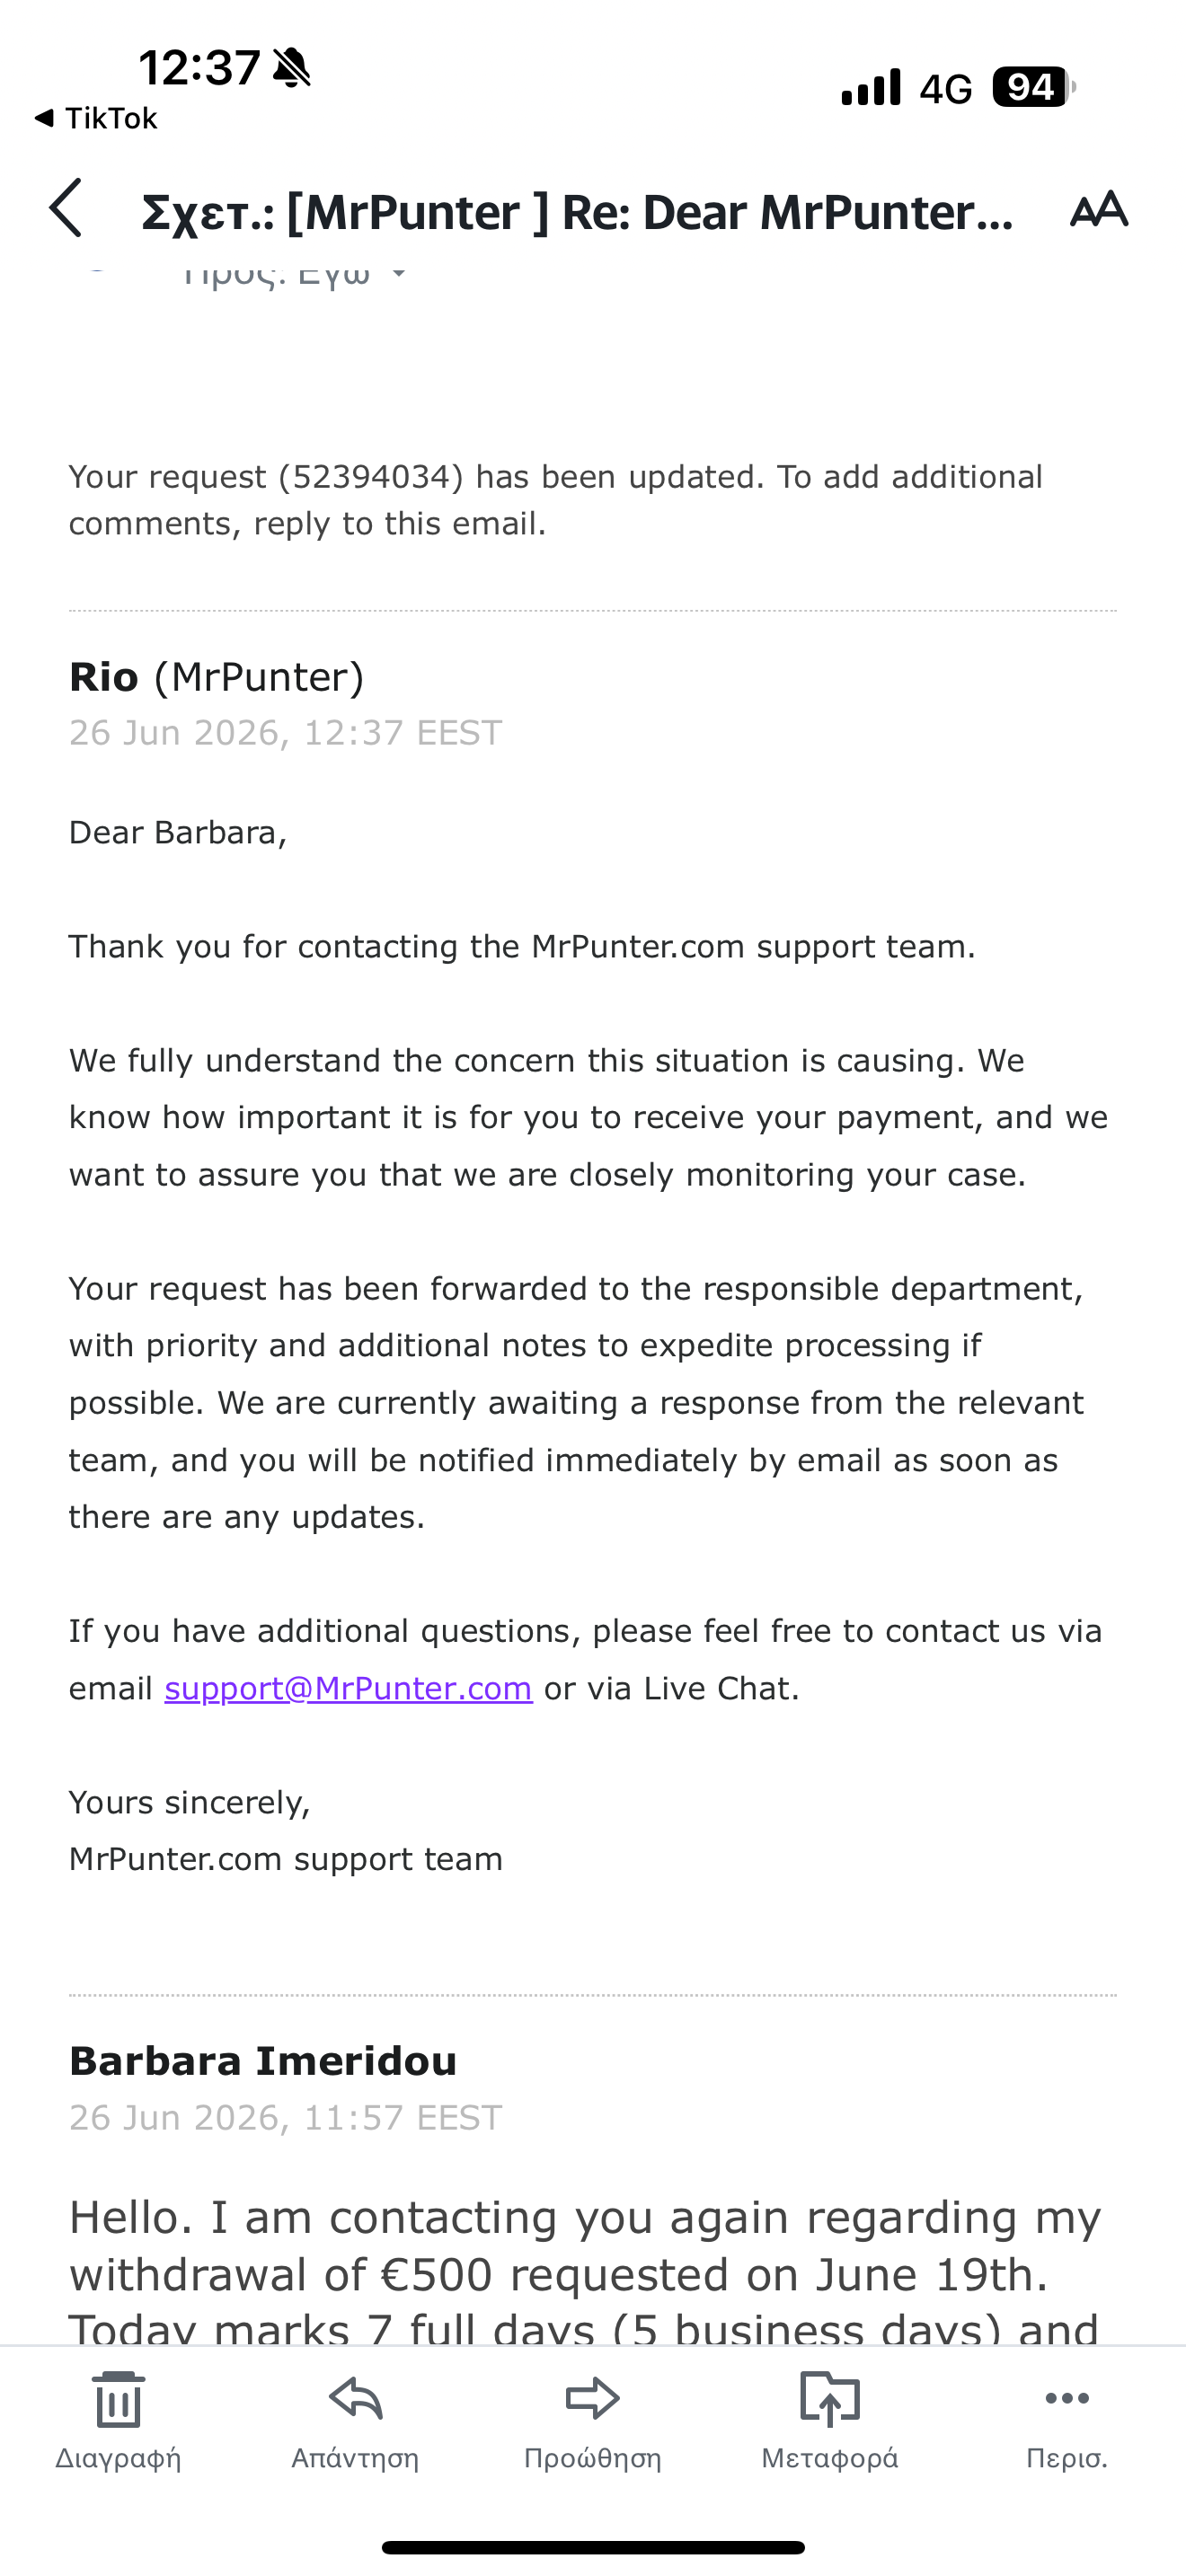Viewport: 1186px width, 2576px height.
Task: Tap the email subject title header
Action: [577, 212]
